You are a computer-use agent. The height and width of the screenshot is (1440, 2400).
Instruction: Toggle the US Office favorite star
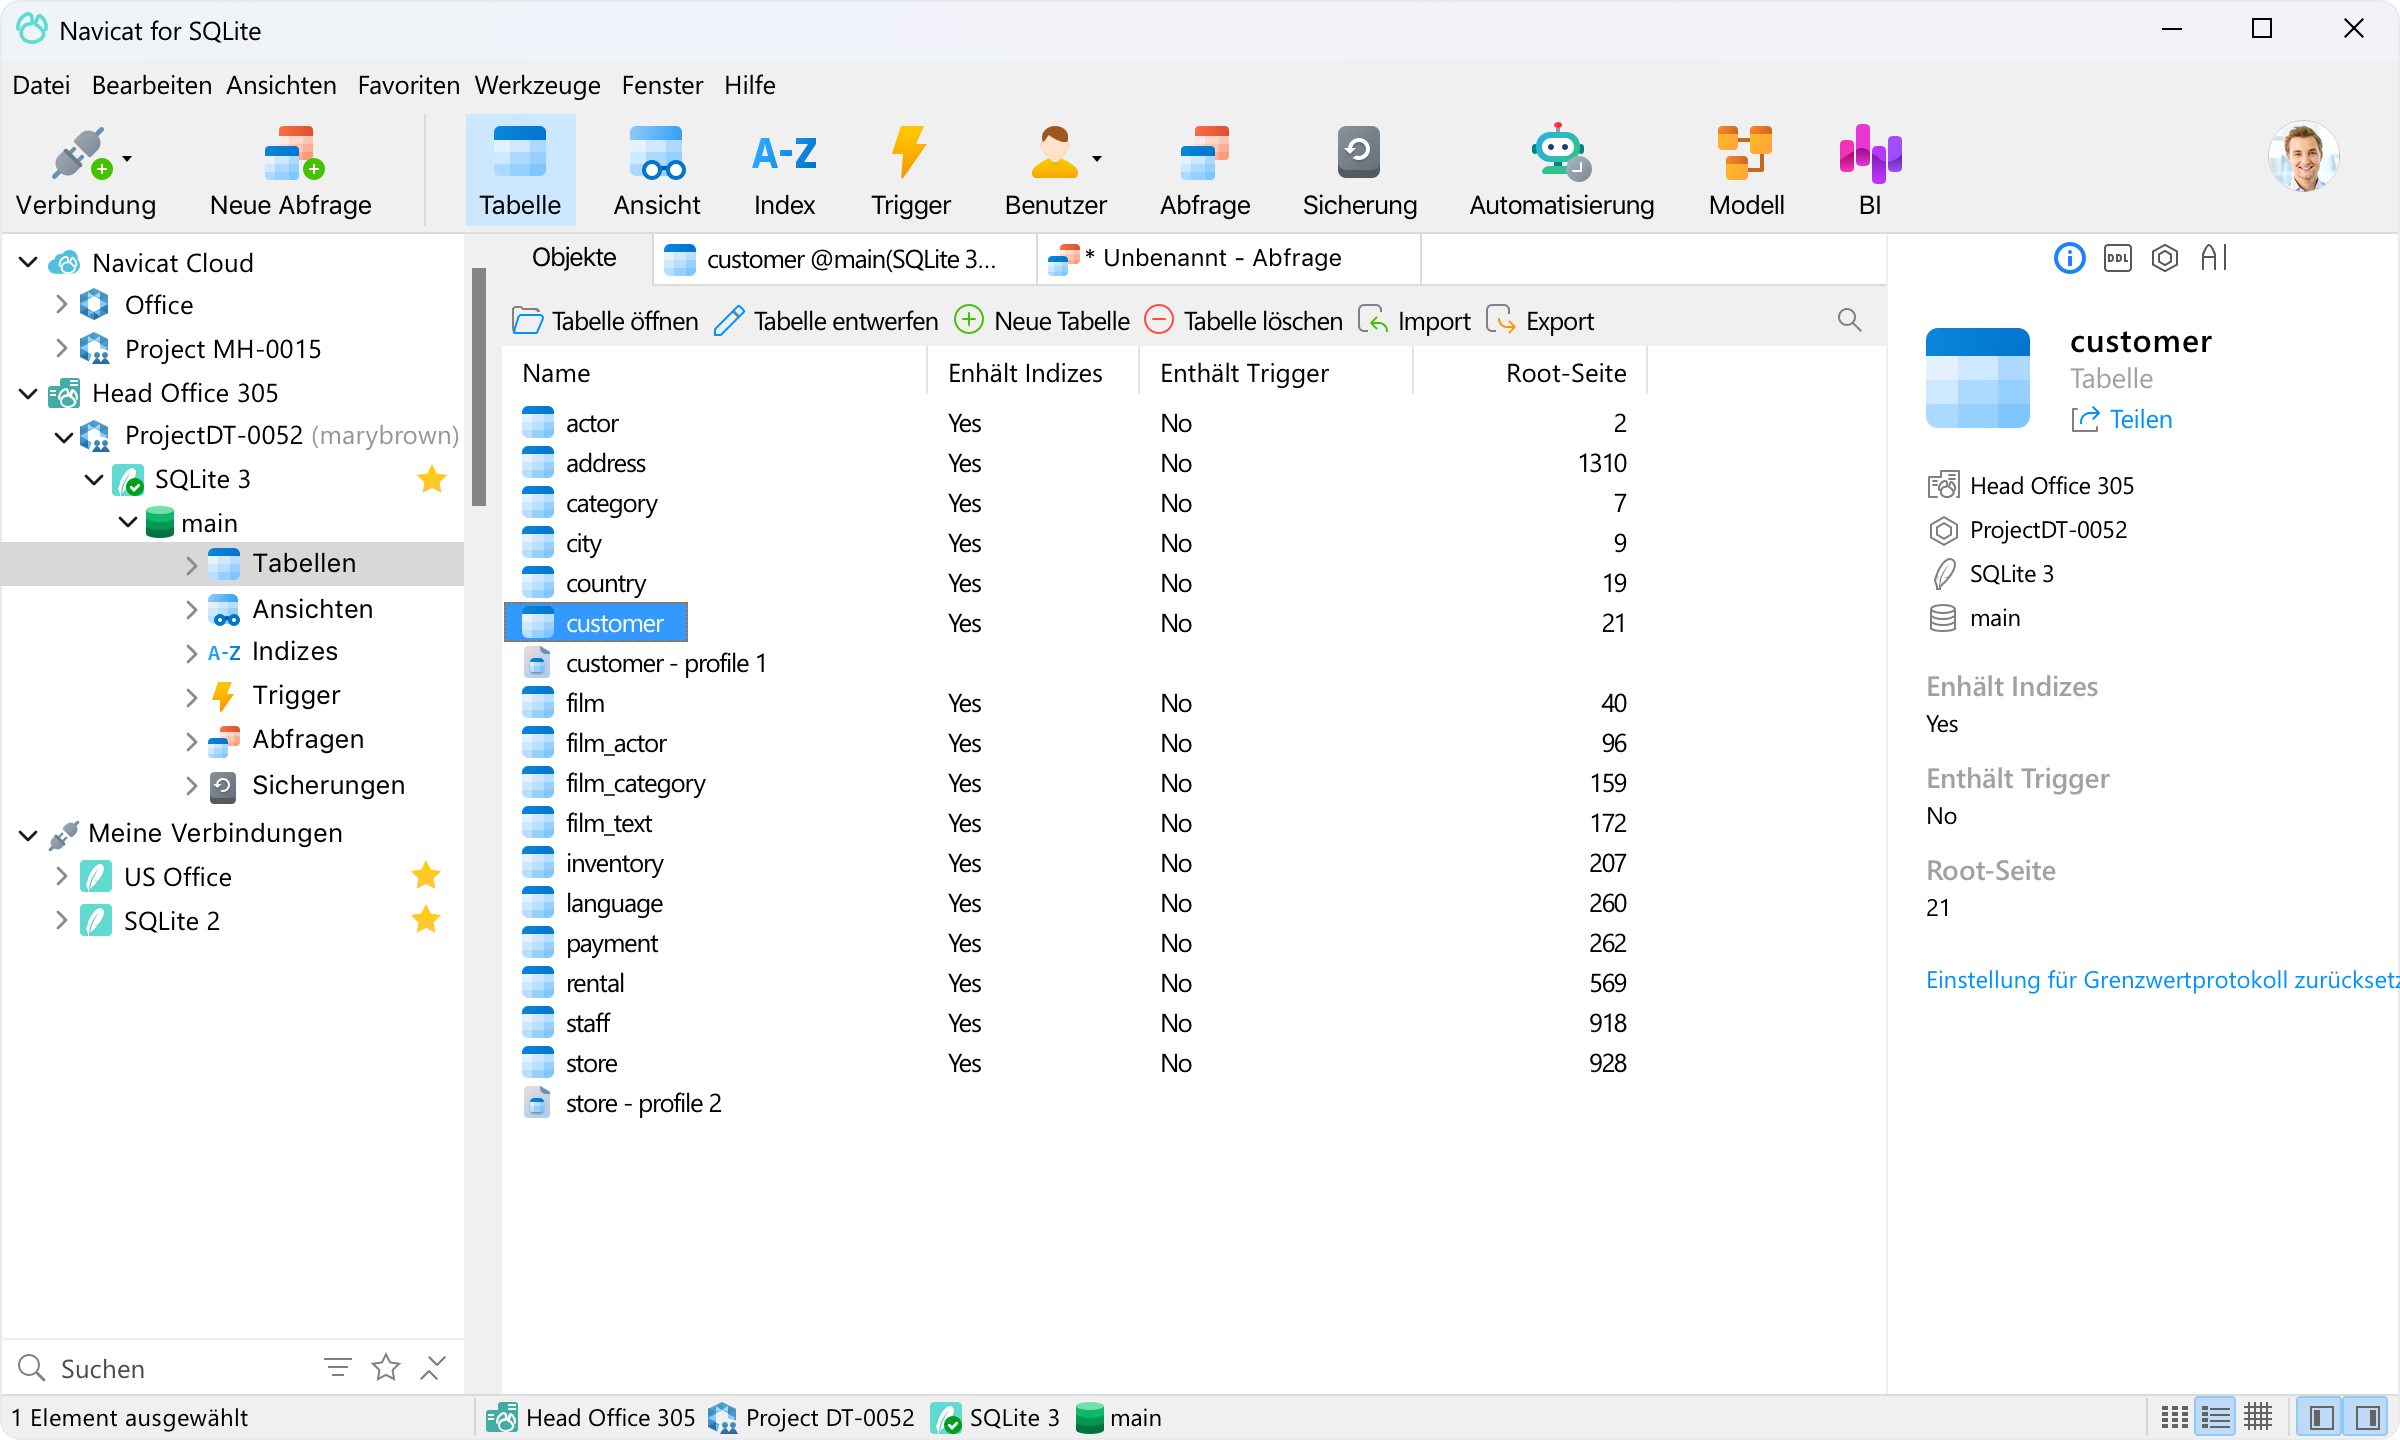[x=426, y=876]
